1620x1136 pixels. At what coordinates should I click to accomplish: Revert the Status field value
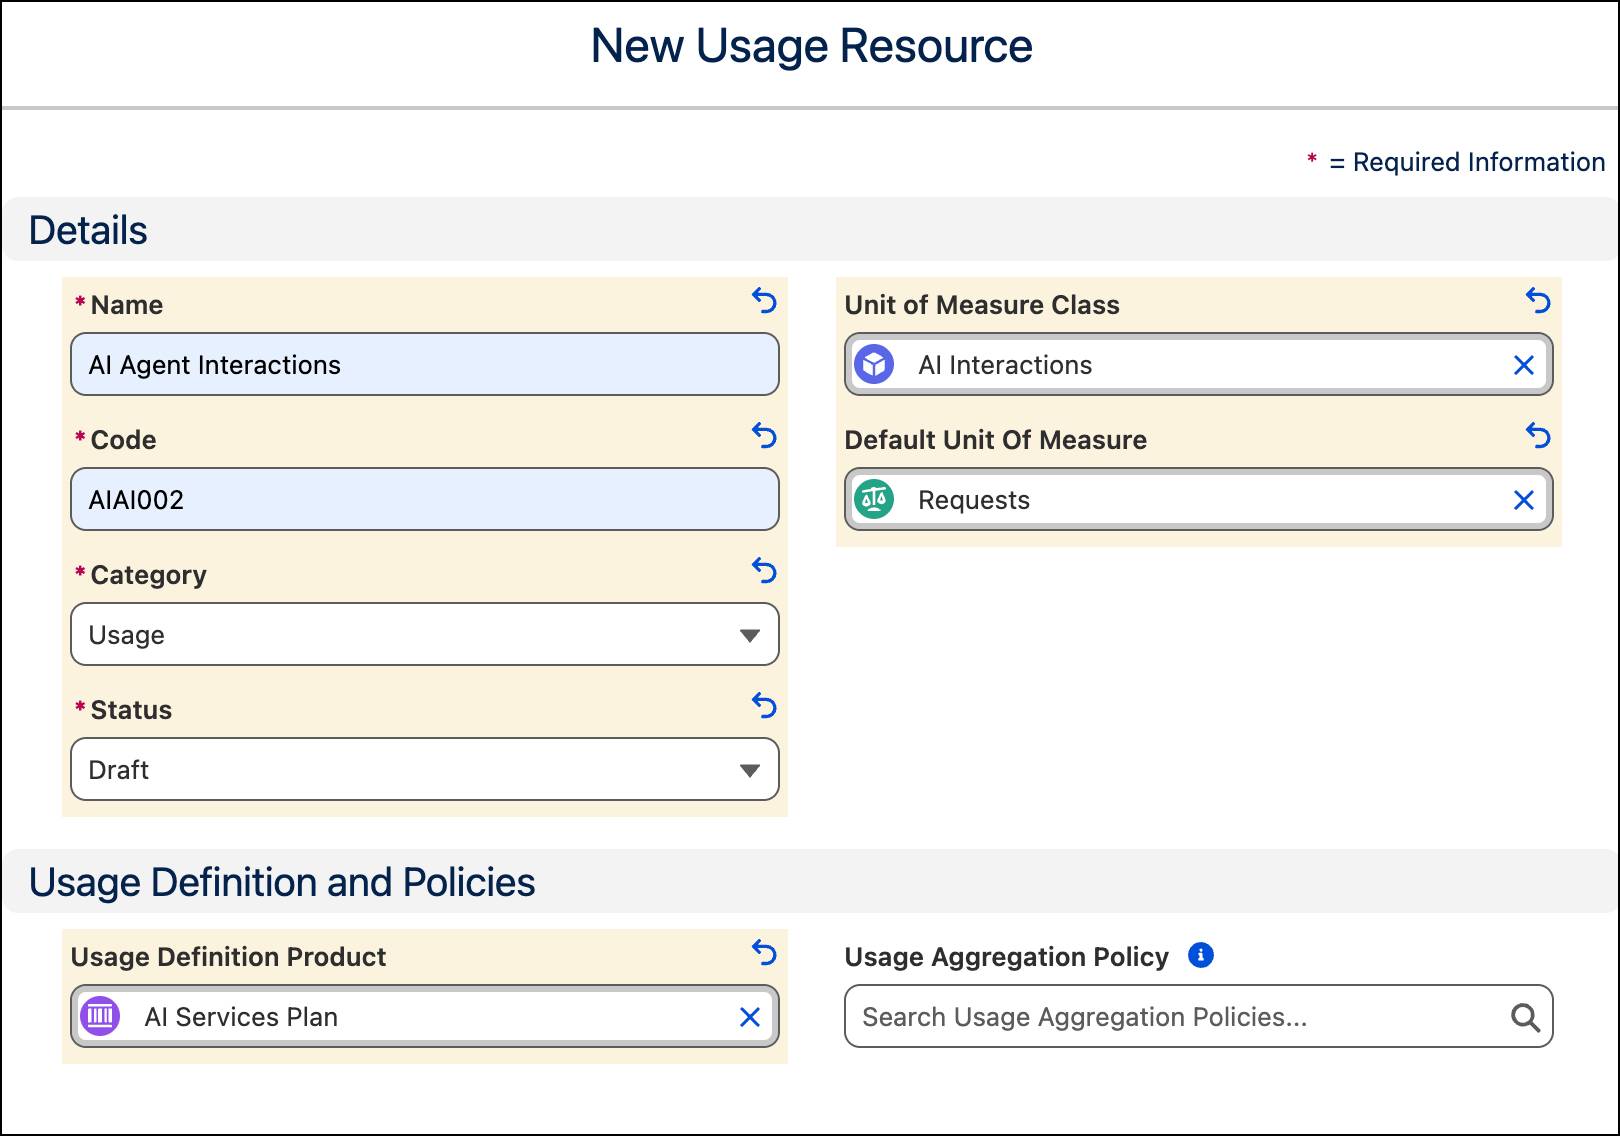[x=764, y=705]
